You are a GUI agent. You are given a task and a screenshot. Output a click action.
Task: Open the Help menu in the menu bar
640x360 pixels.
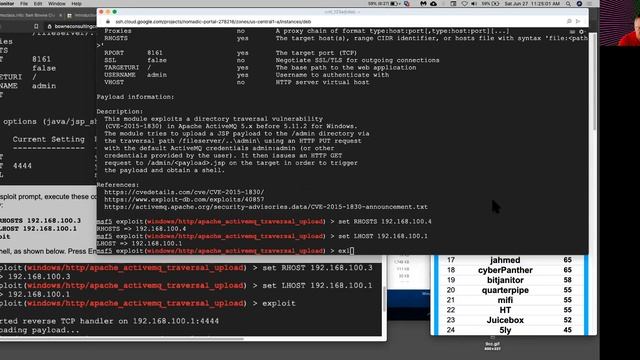pyautogui.click(x=76, y=4)
